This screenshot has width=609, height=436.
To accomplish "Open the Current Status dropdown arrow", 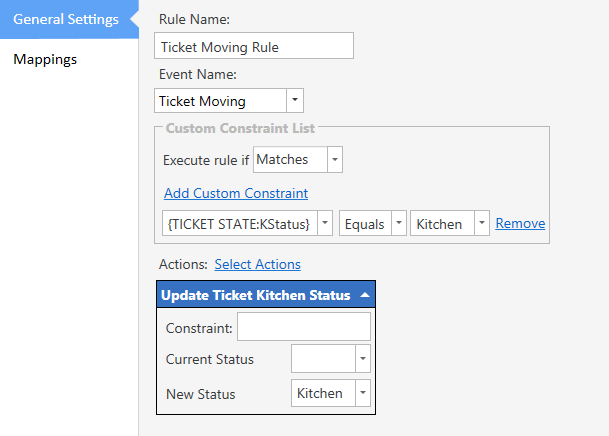I will (x=363, y=359).
